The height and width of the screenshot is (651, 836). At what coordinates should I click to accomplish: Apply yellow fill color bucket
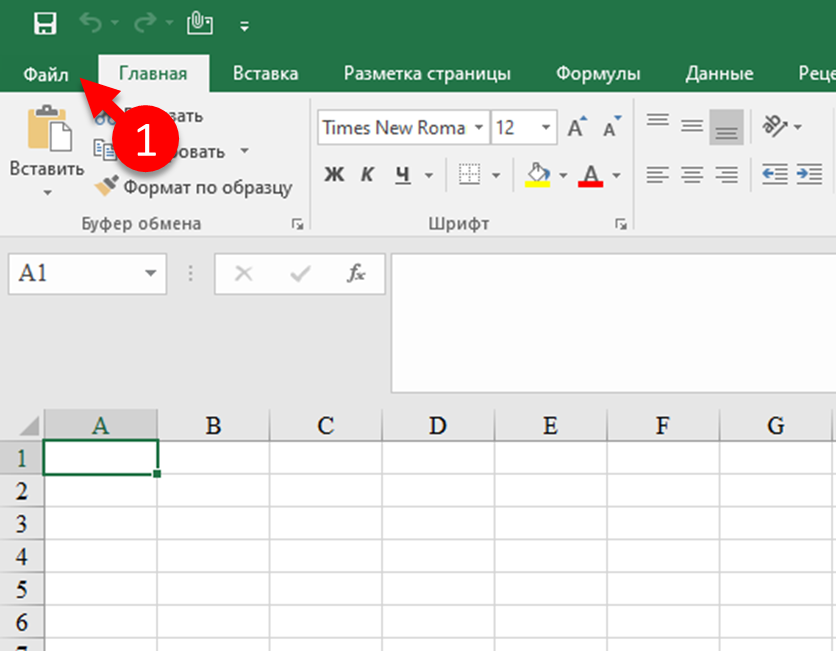[537, 174]
